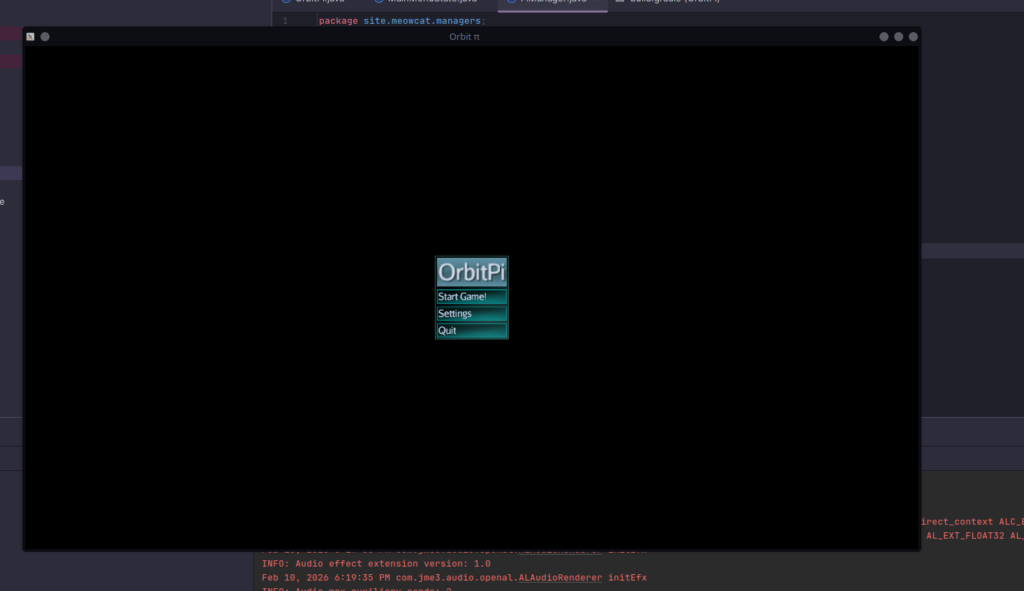Click the round pin button beside window icon
Viewport: 1024px width, 591px height.
[x=45, y=37]
